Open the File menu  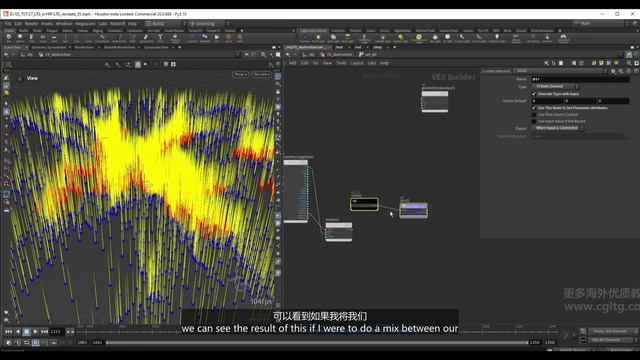click(x=8, y=24)
